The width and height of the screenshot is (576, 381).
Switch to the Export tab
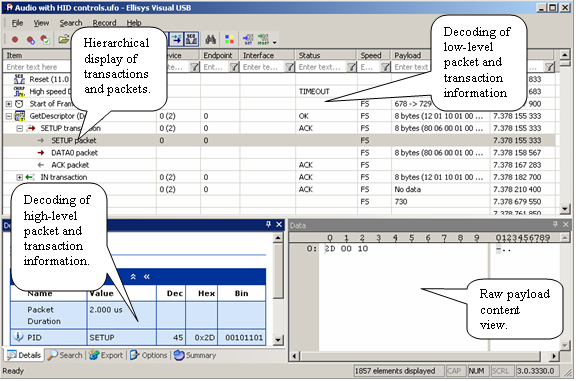(x=107, y=355)
